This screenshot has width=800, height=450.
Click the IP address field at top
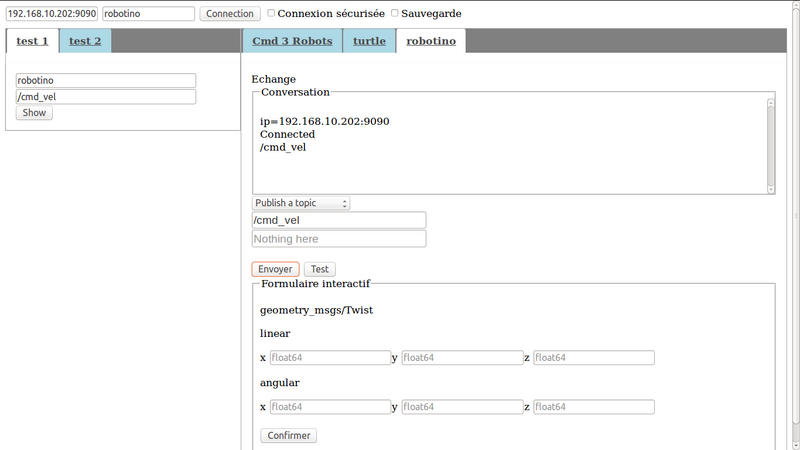(52, 14)
